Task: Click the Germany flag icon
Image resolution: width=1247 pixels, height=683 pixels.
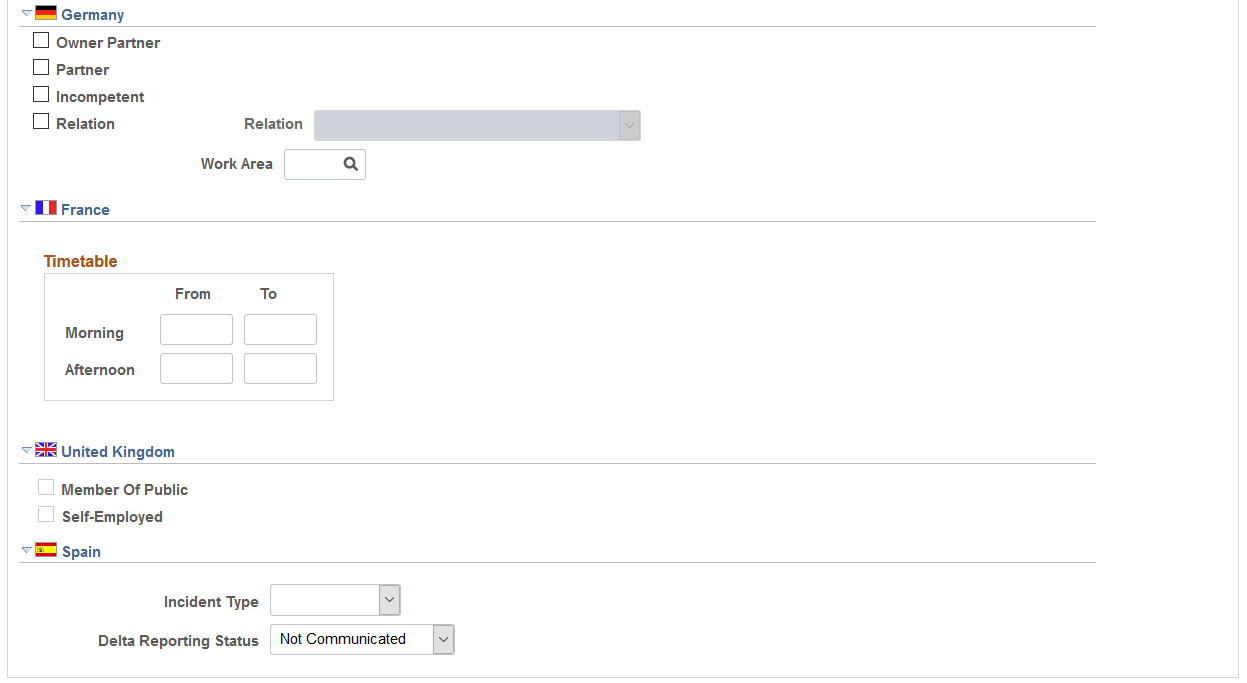Action: pos(46,13)
